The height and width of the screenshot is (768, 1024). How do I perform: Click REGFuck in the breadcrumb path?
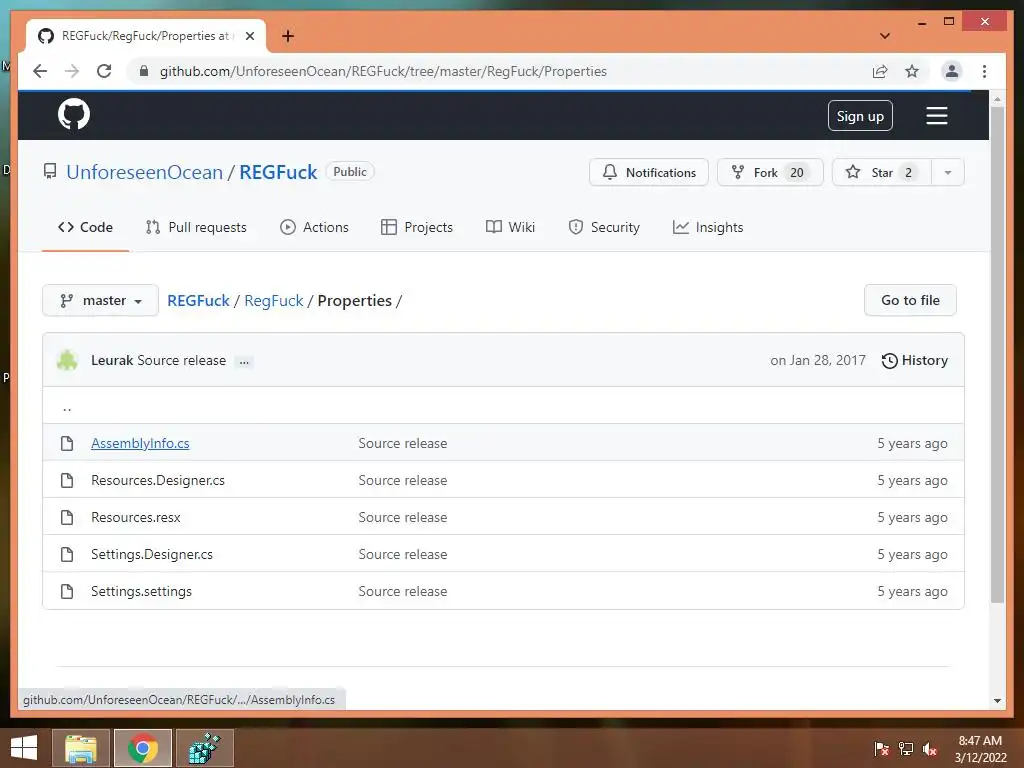click(x=199, y=300)
